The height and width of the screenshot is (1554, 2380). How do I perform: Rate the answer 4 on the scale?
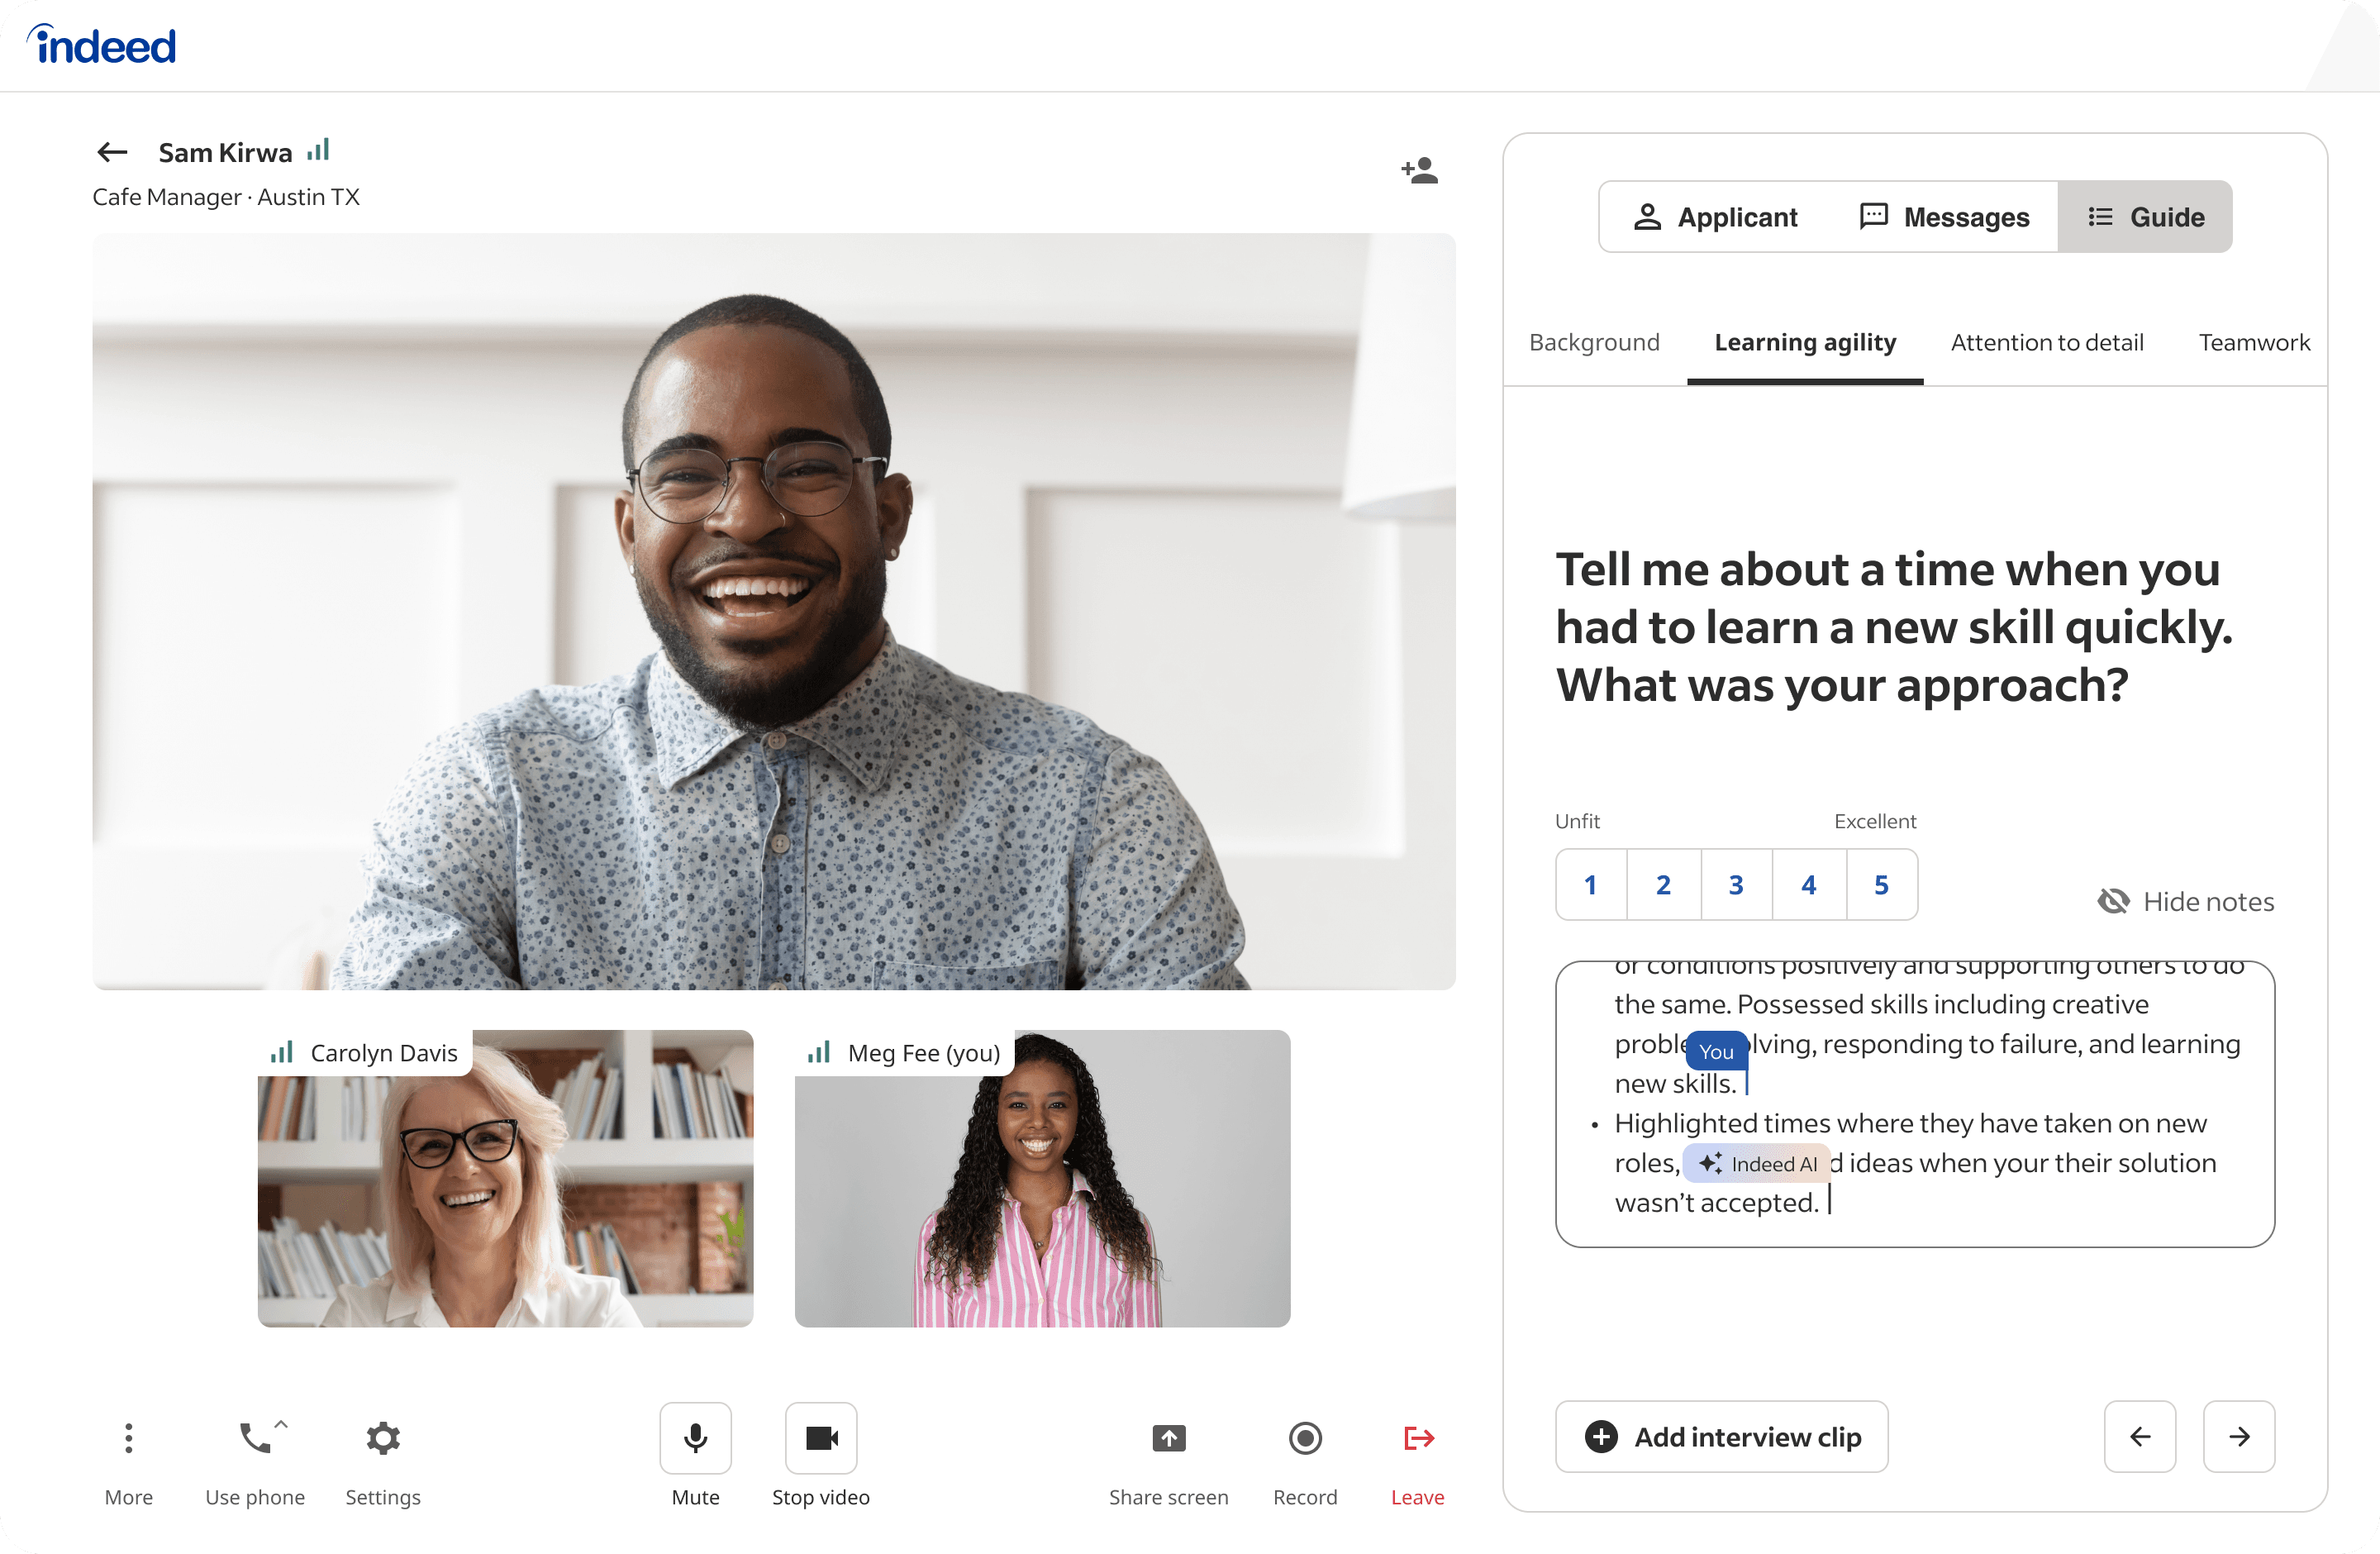1808,885
